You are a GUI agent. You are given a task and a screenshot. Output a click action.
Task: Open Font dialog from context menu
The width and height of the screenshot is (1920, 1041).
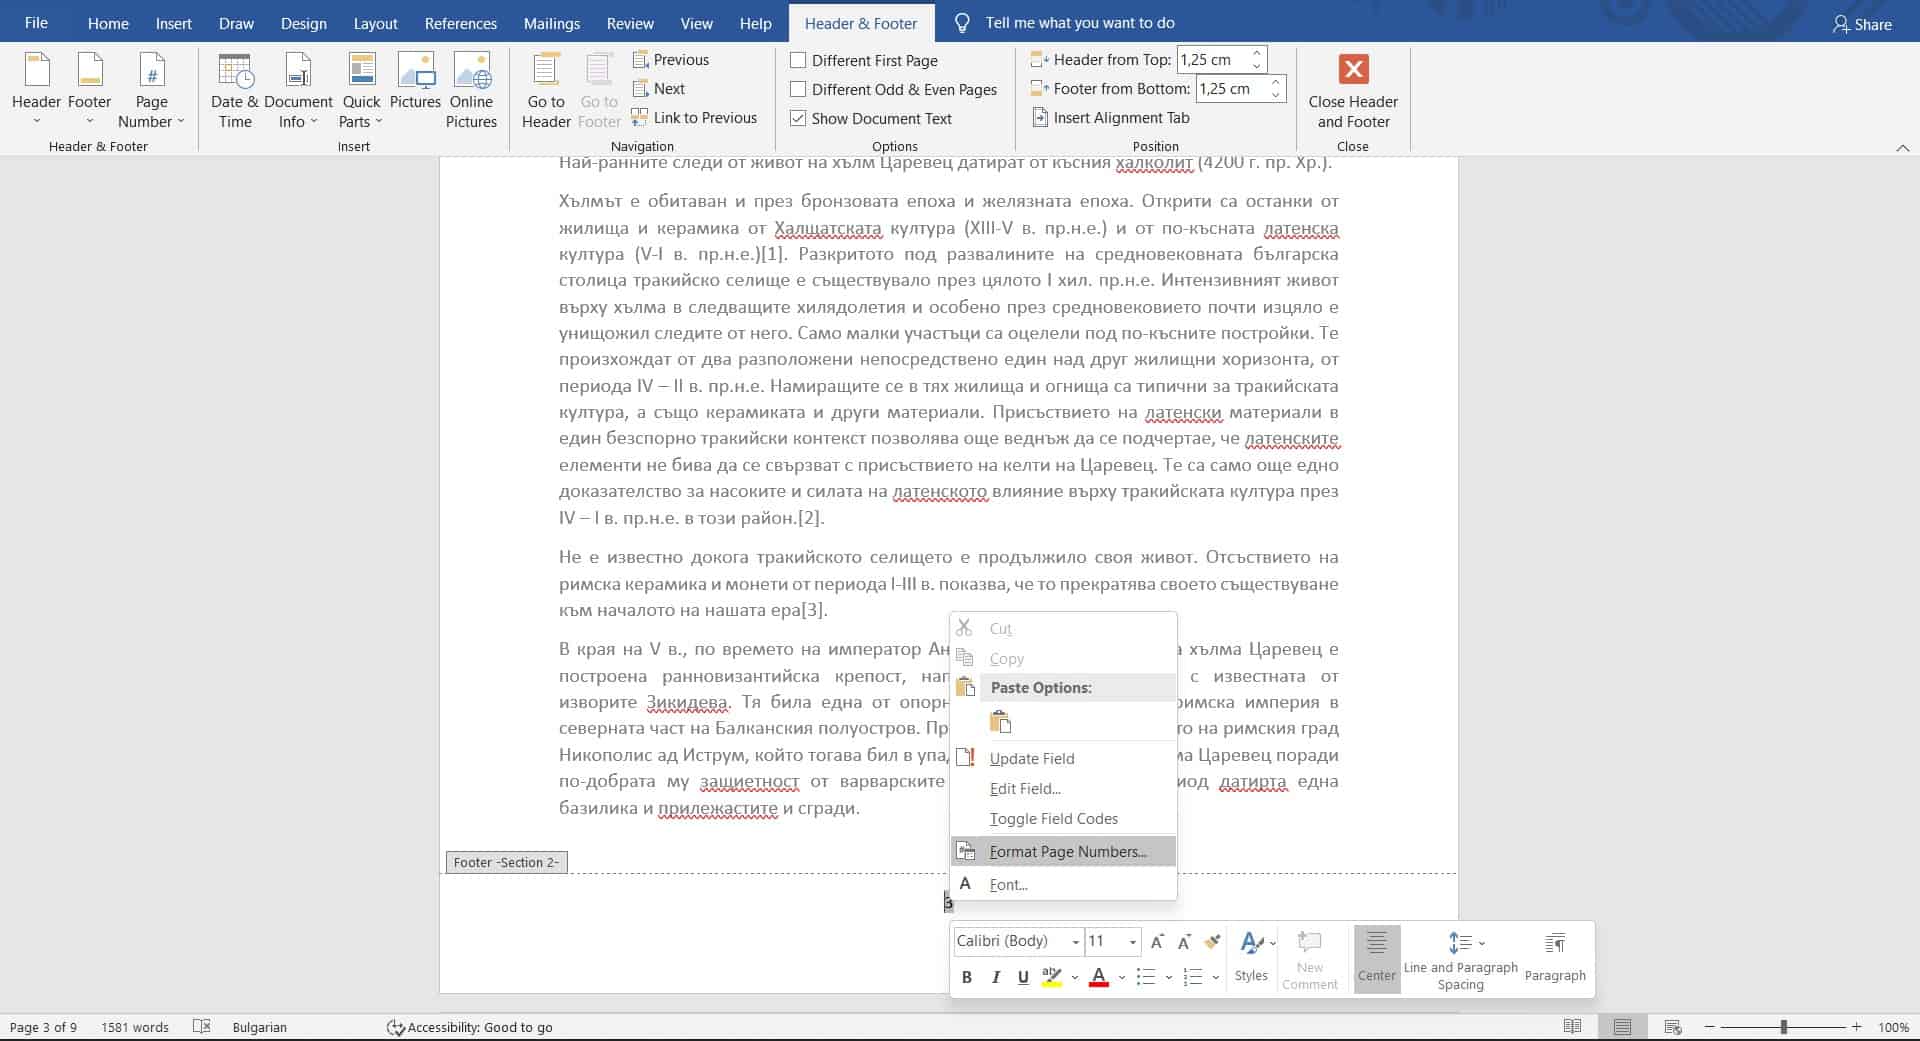[x=1063, y=884]
